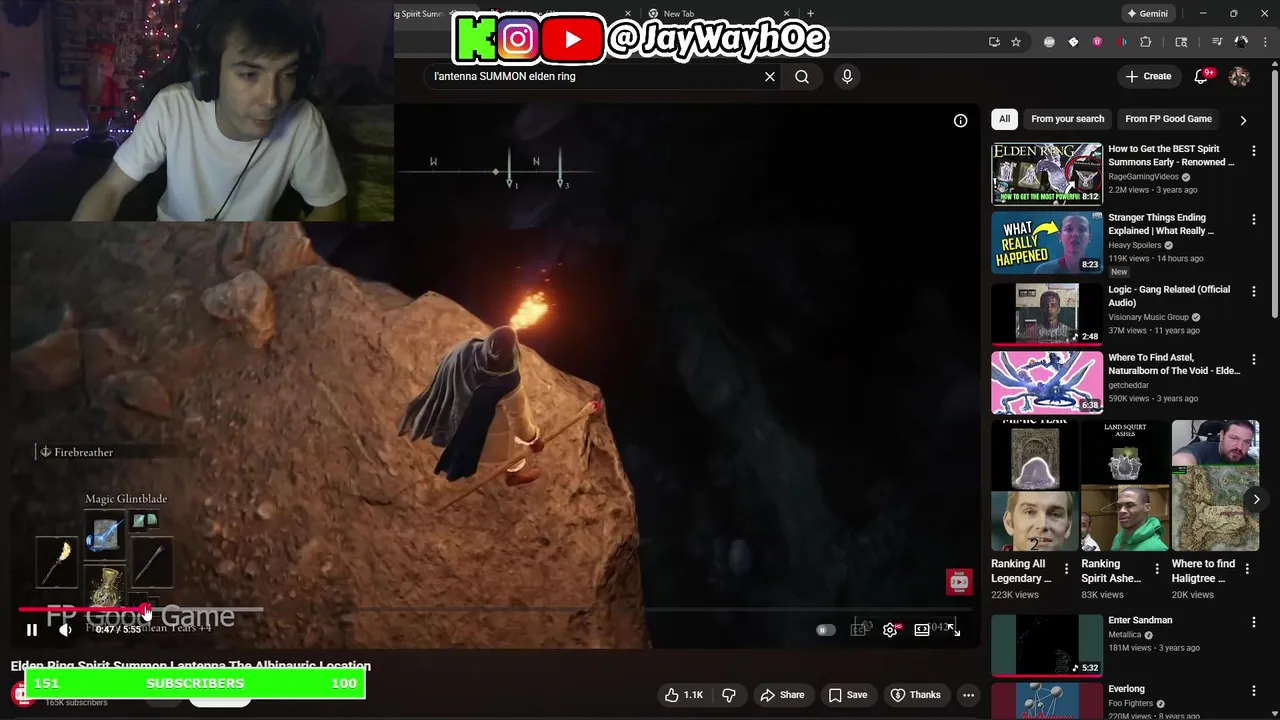
Task: Open options for Logic Gang Related video
Action: pos(1254,291)
